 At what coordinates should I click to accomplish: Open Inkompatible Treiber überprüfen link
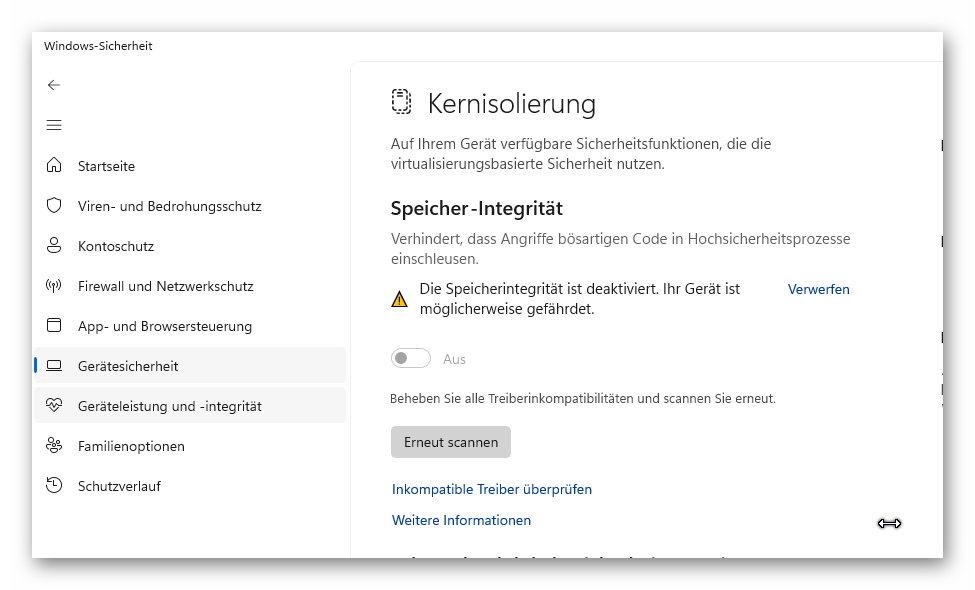[x=492, y=489]
